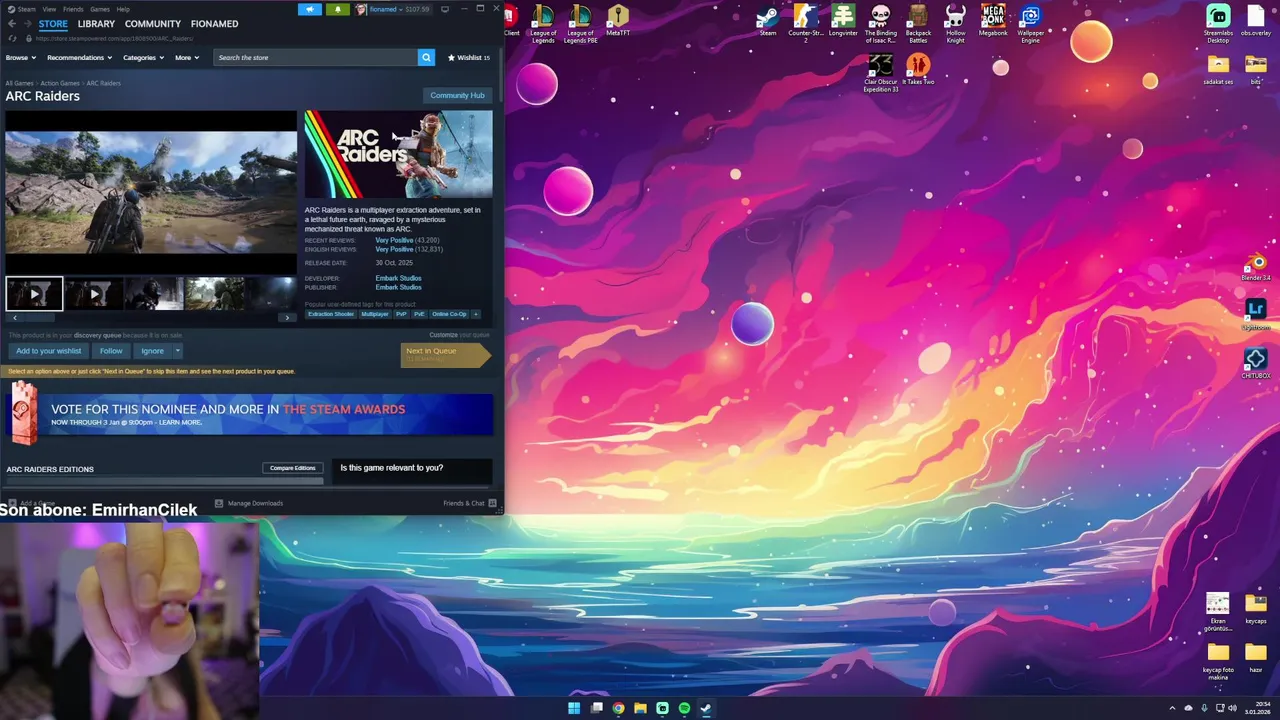Open the dropdown arrow beside Ignore
This screenshot has width=1280, height=720.
tap(177, 351)
